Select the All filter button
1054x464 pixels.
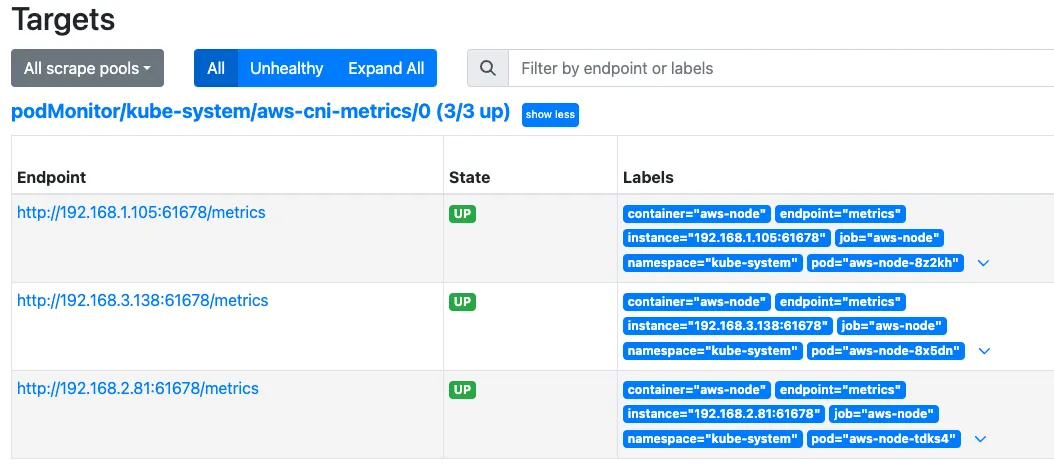click(216, 68)
